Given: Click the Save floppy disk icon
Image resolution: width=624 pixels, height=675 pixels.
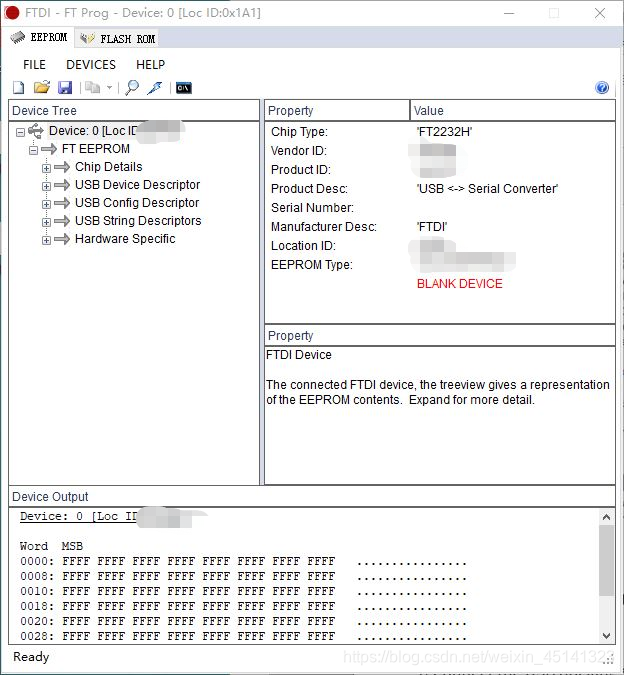Looking at the screenshot, I should 65,87.
